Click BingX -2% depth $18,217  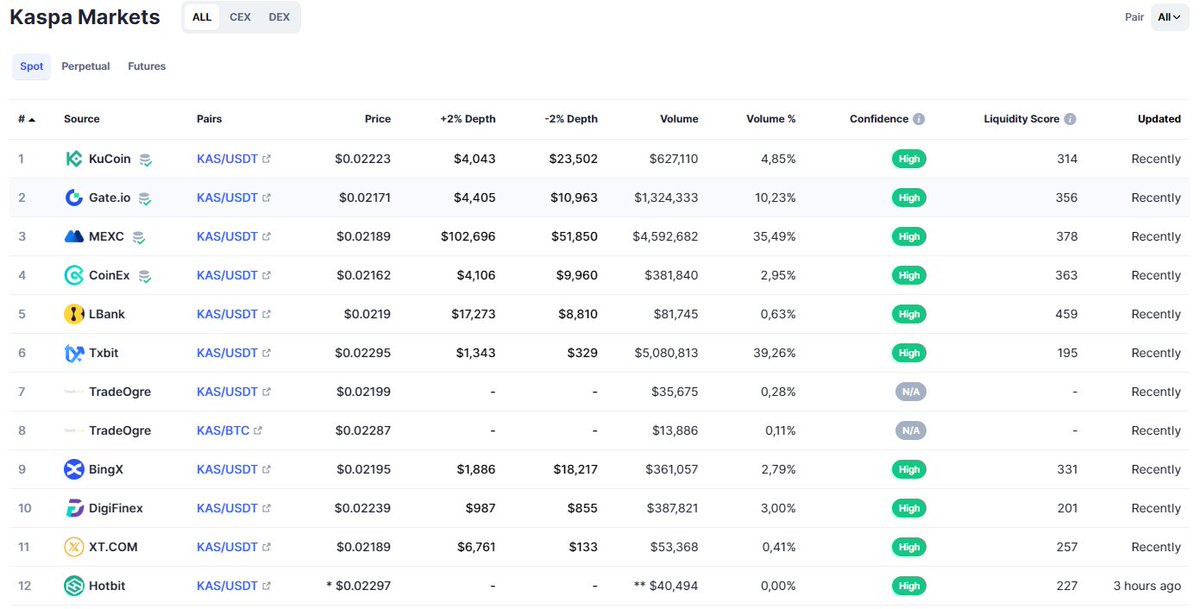574,469
